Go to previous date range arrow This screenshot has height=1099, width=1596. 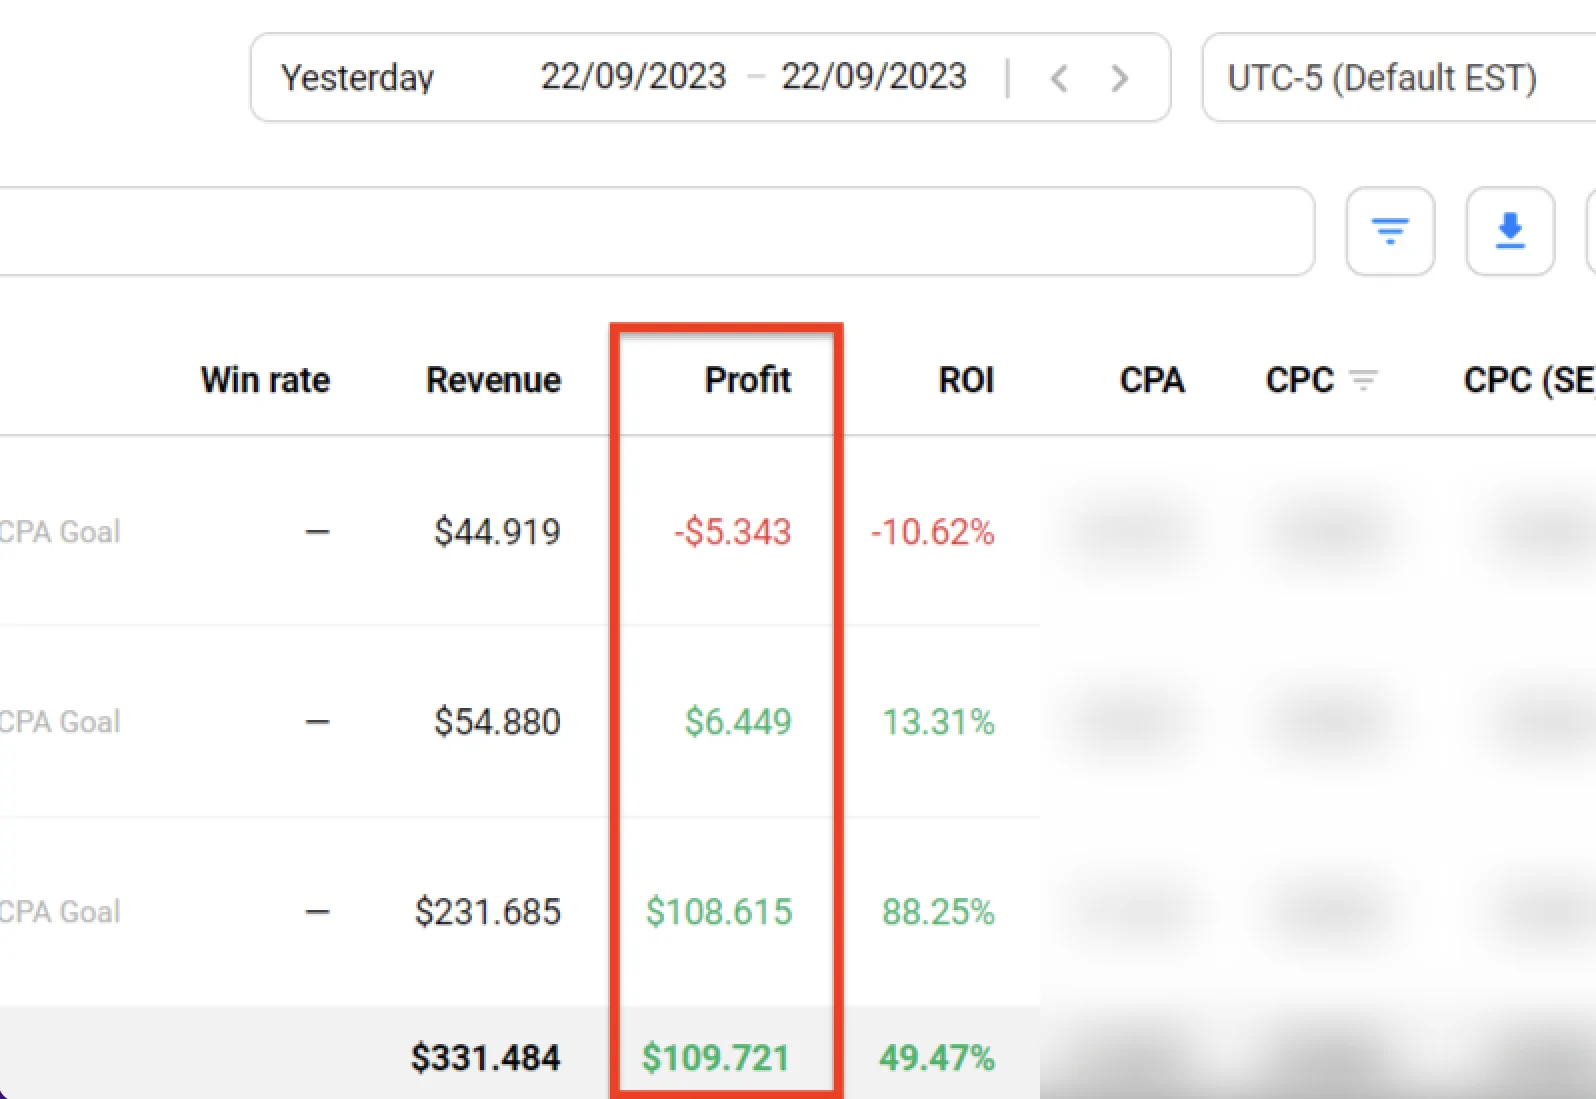[x=1060, y=78]
